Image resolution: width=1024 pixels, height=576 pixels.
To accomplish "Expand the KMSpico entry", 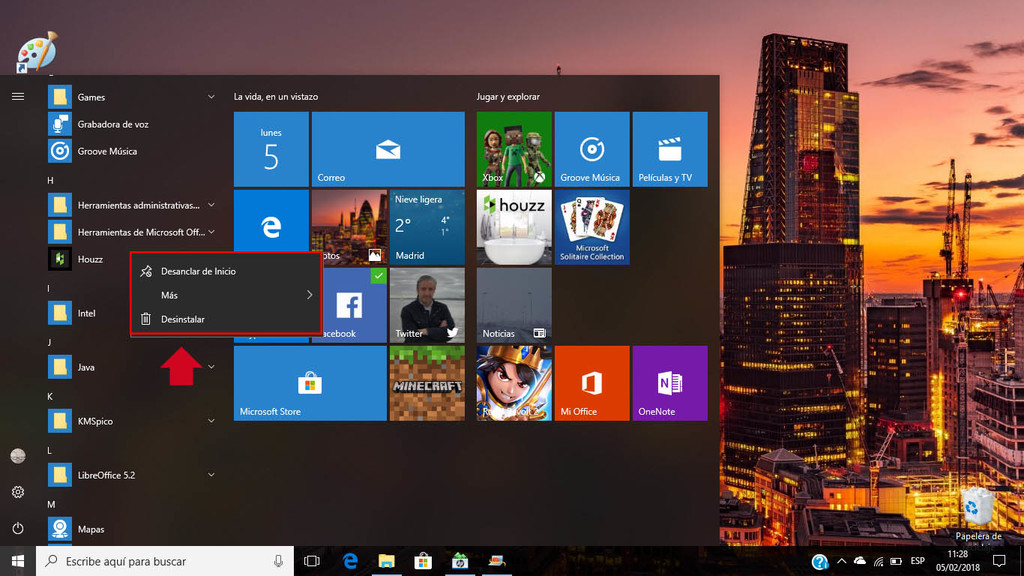I will [210, 421].
